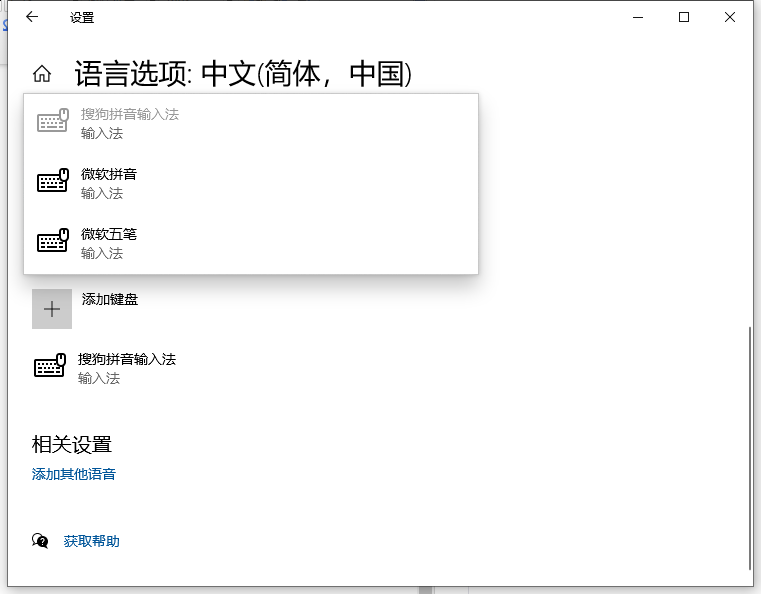Click the 相关设置 section heading

pyautogui.click(x=72, y=445)
